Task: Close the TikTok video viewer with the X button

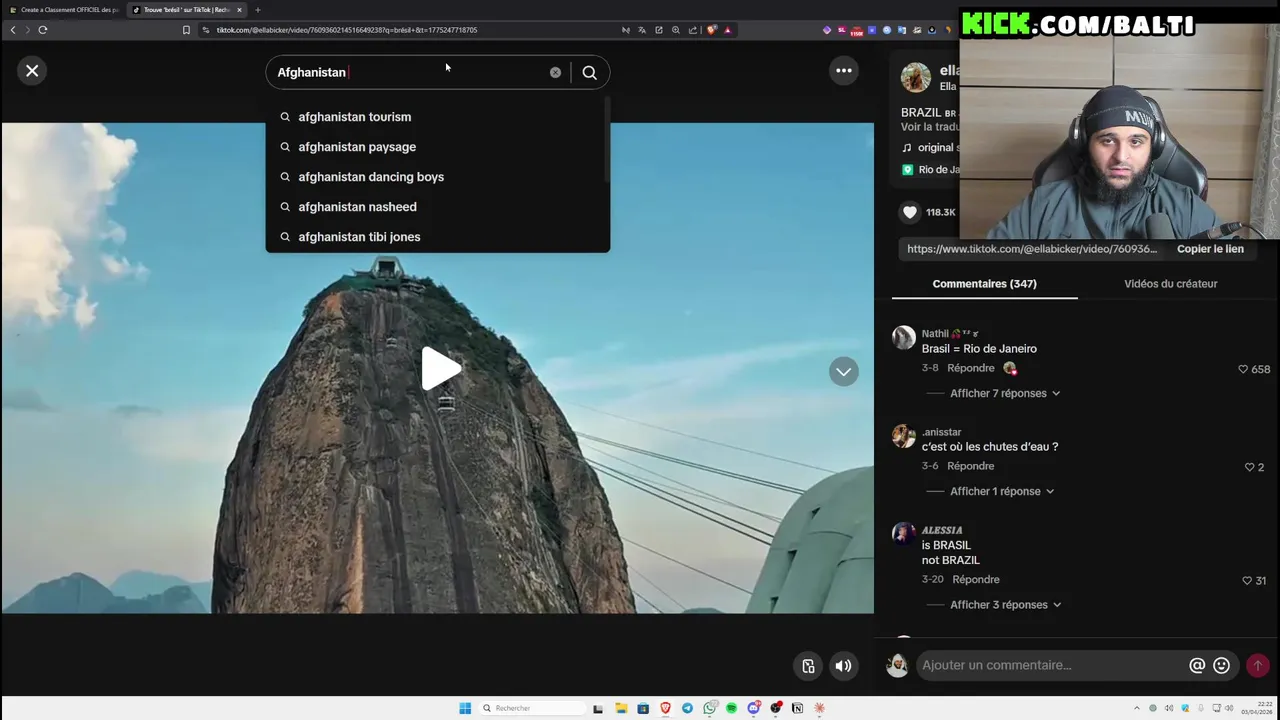Action: pos(32,71)
